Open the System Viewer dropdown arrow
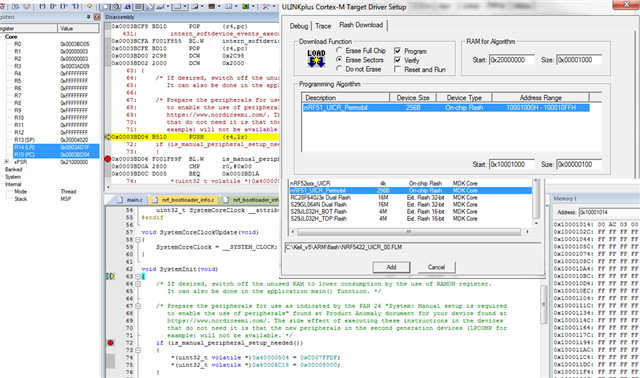The image size is (640, 378). pos(253,7)
